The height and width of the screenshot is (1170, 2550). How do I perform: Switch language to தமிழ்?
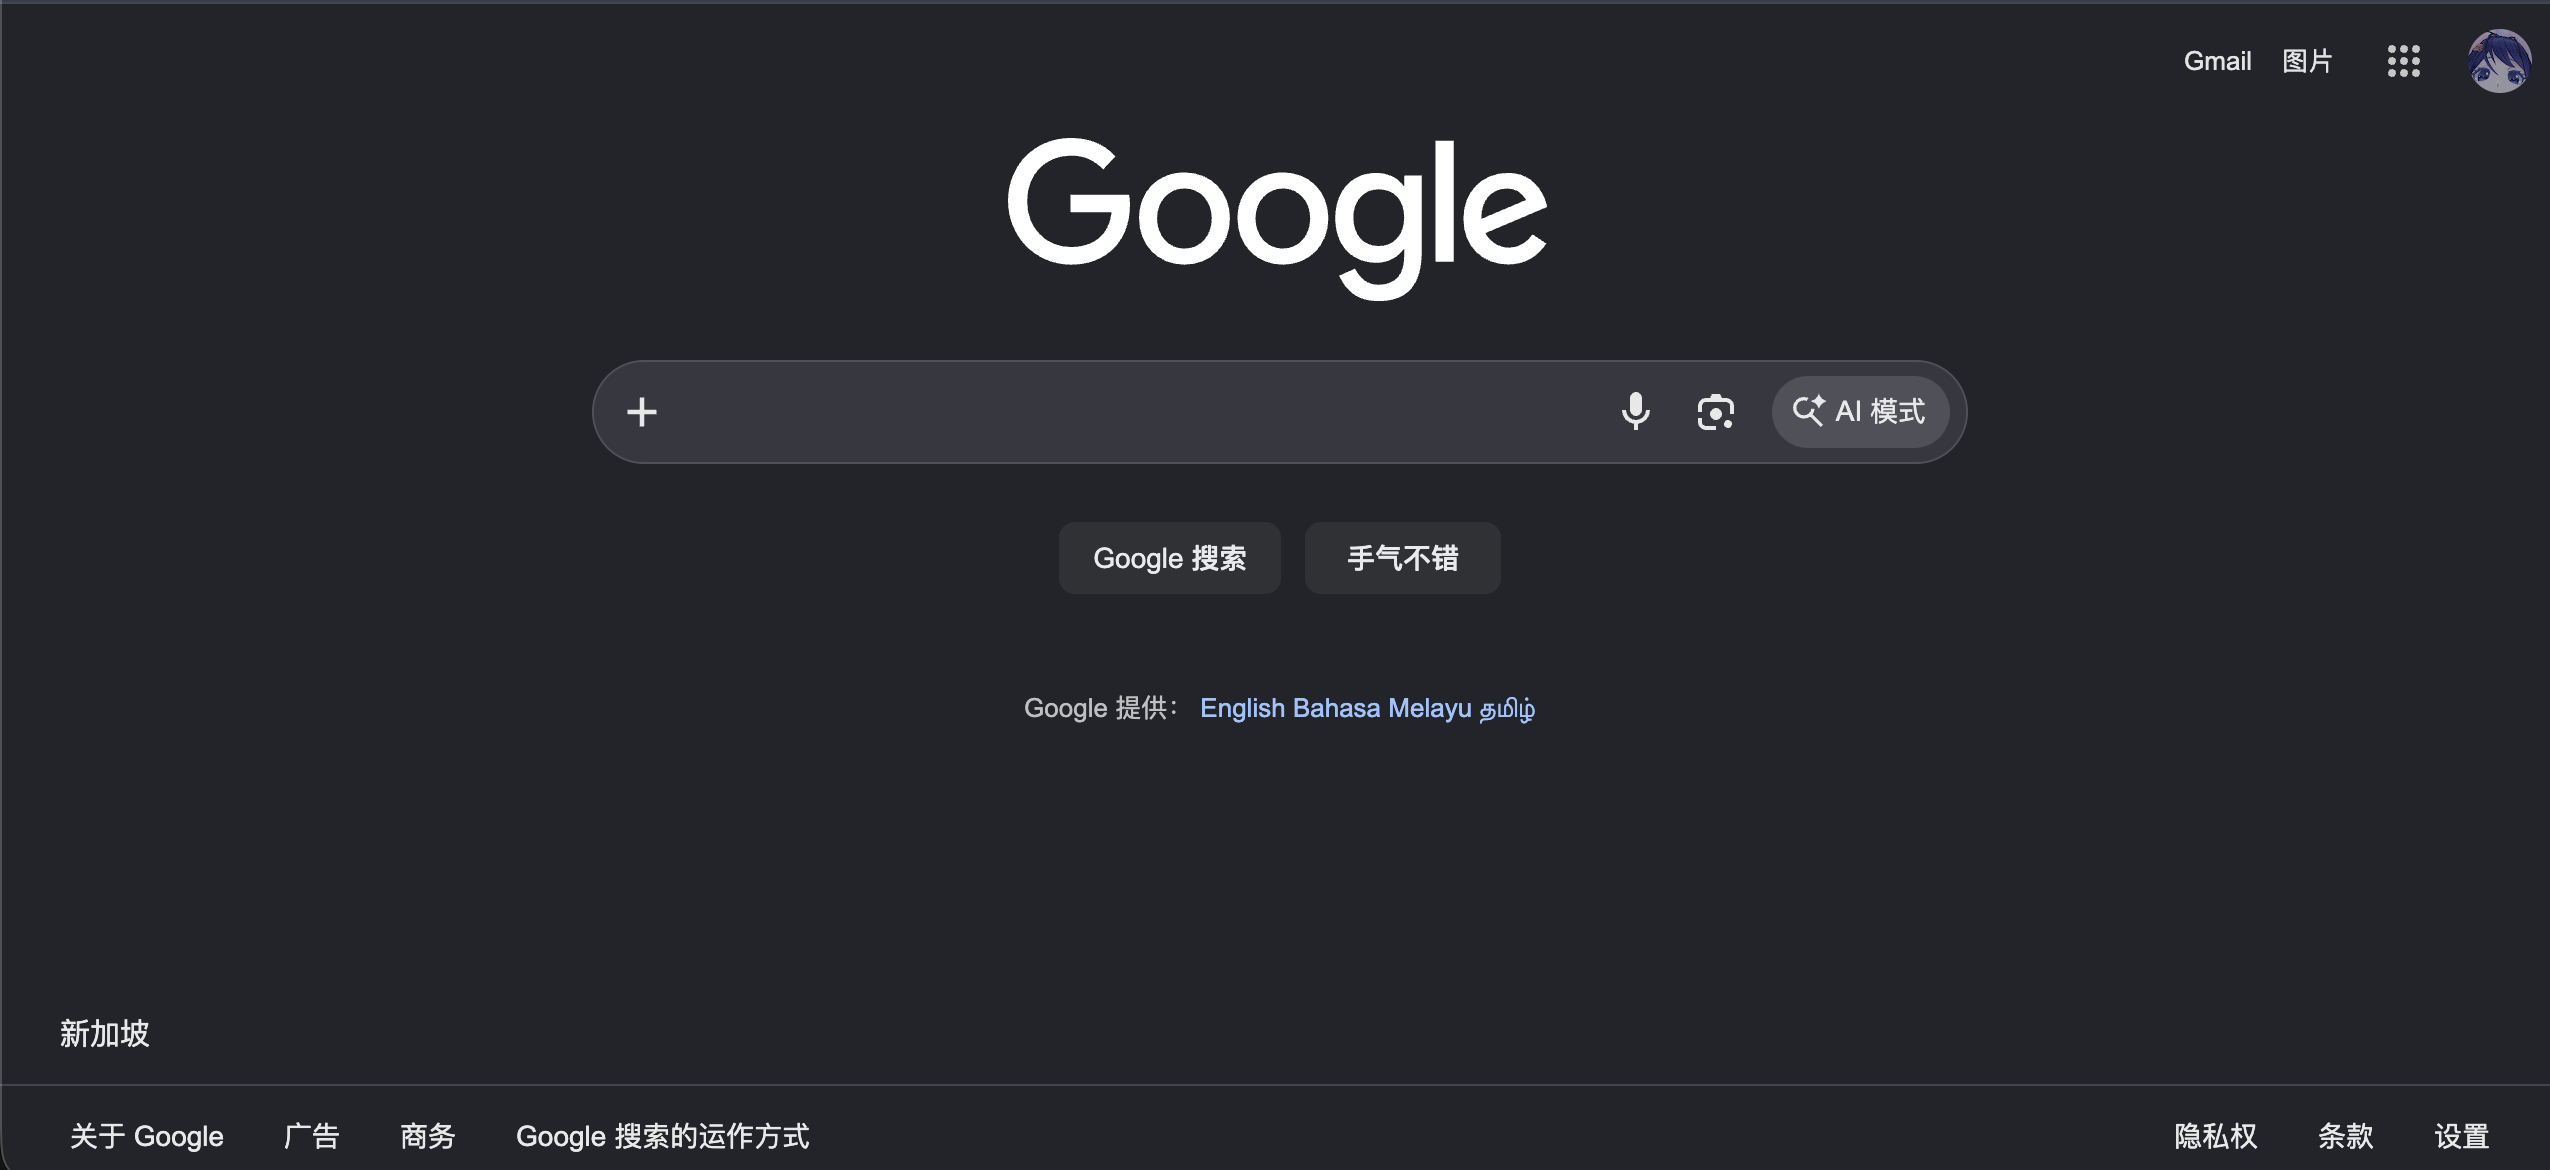(x=1507, y=708)
